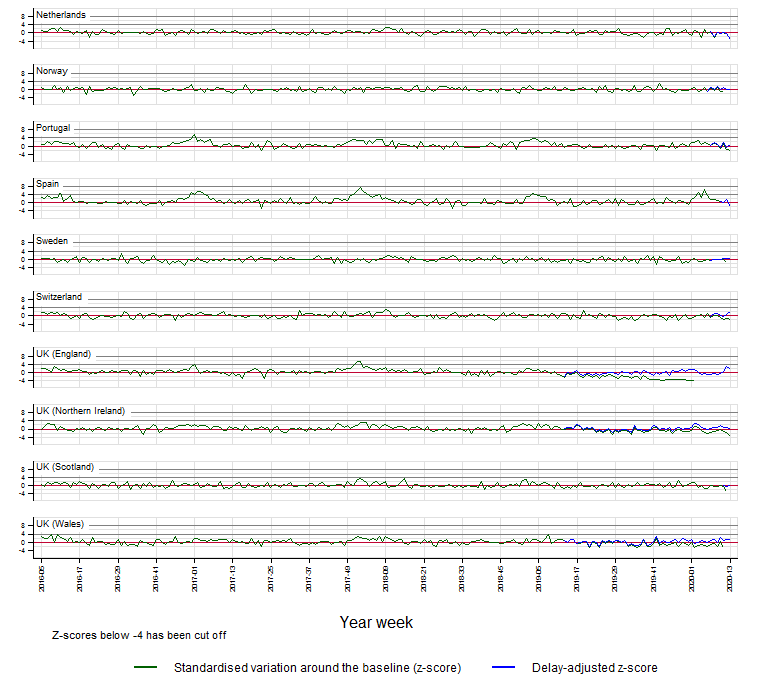Click the 2017-49 x-axis tick label

pos(348,579)
